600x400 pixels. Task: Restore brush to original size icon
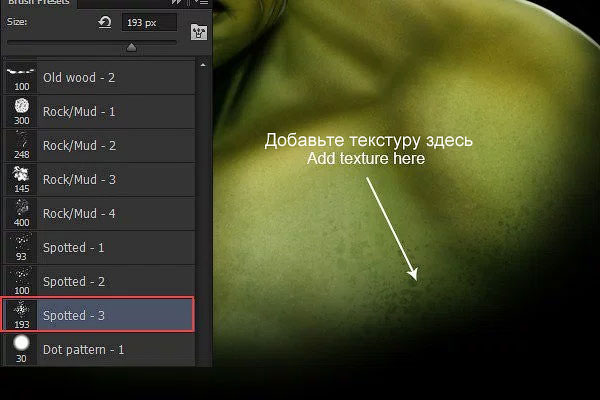(104, 22)
